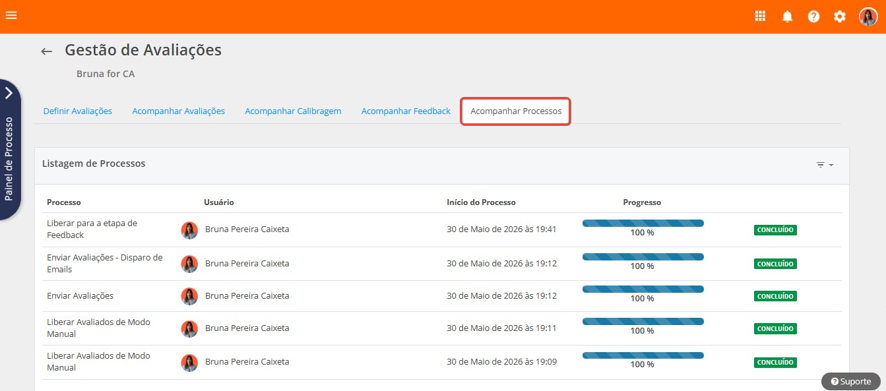Click the Suporte button
The image size is (886, 391).
point(851,381)
